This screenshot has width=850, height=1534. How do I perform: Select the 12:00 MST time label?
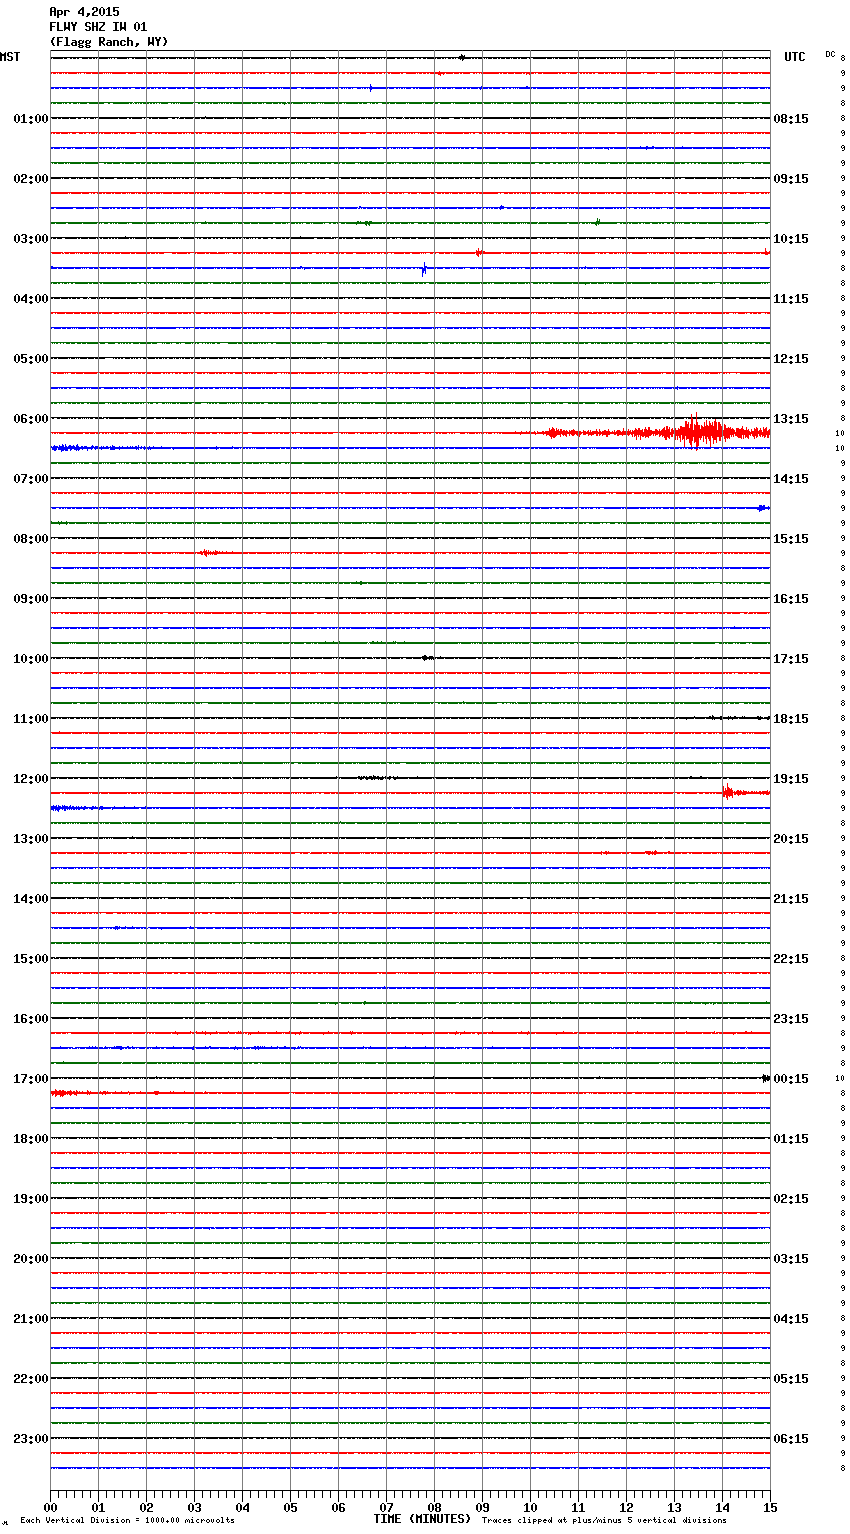[30, 779]
